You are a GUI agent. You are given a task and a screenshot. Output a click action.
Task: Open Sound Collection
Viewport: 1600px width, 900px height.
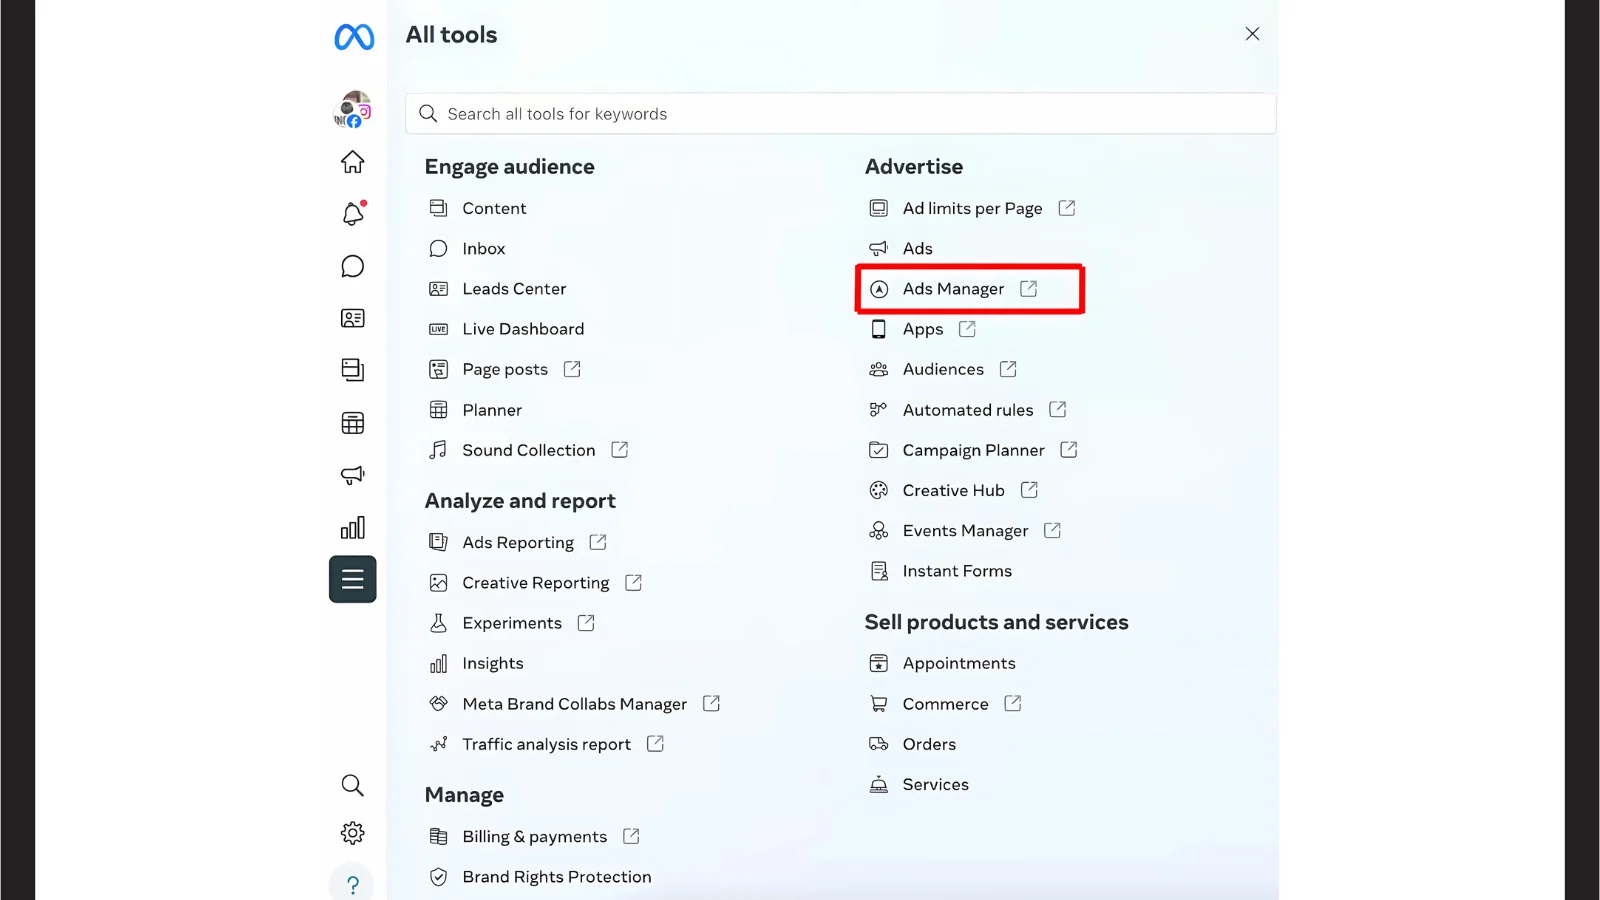coord(528,450)
